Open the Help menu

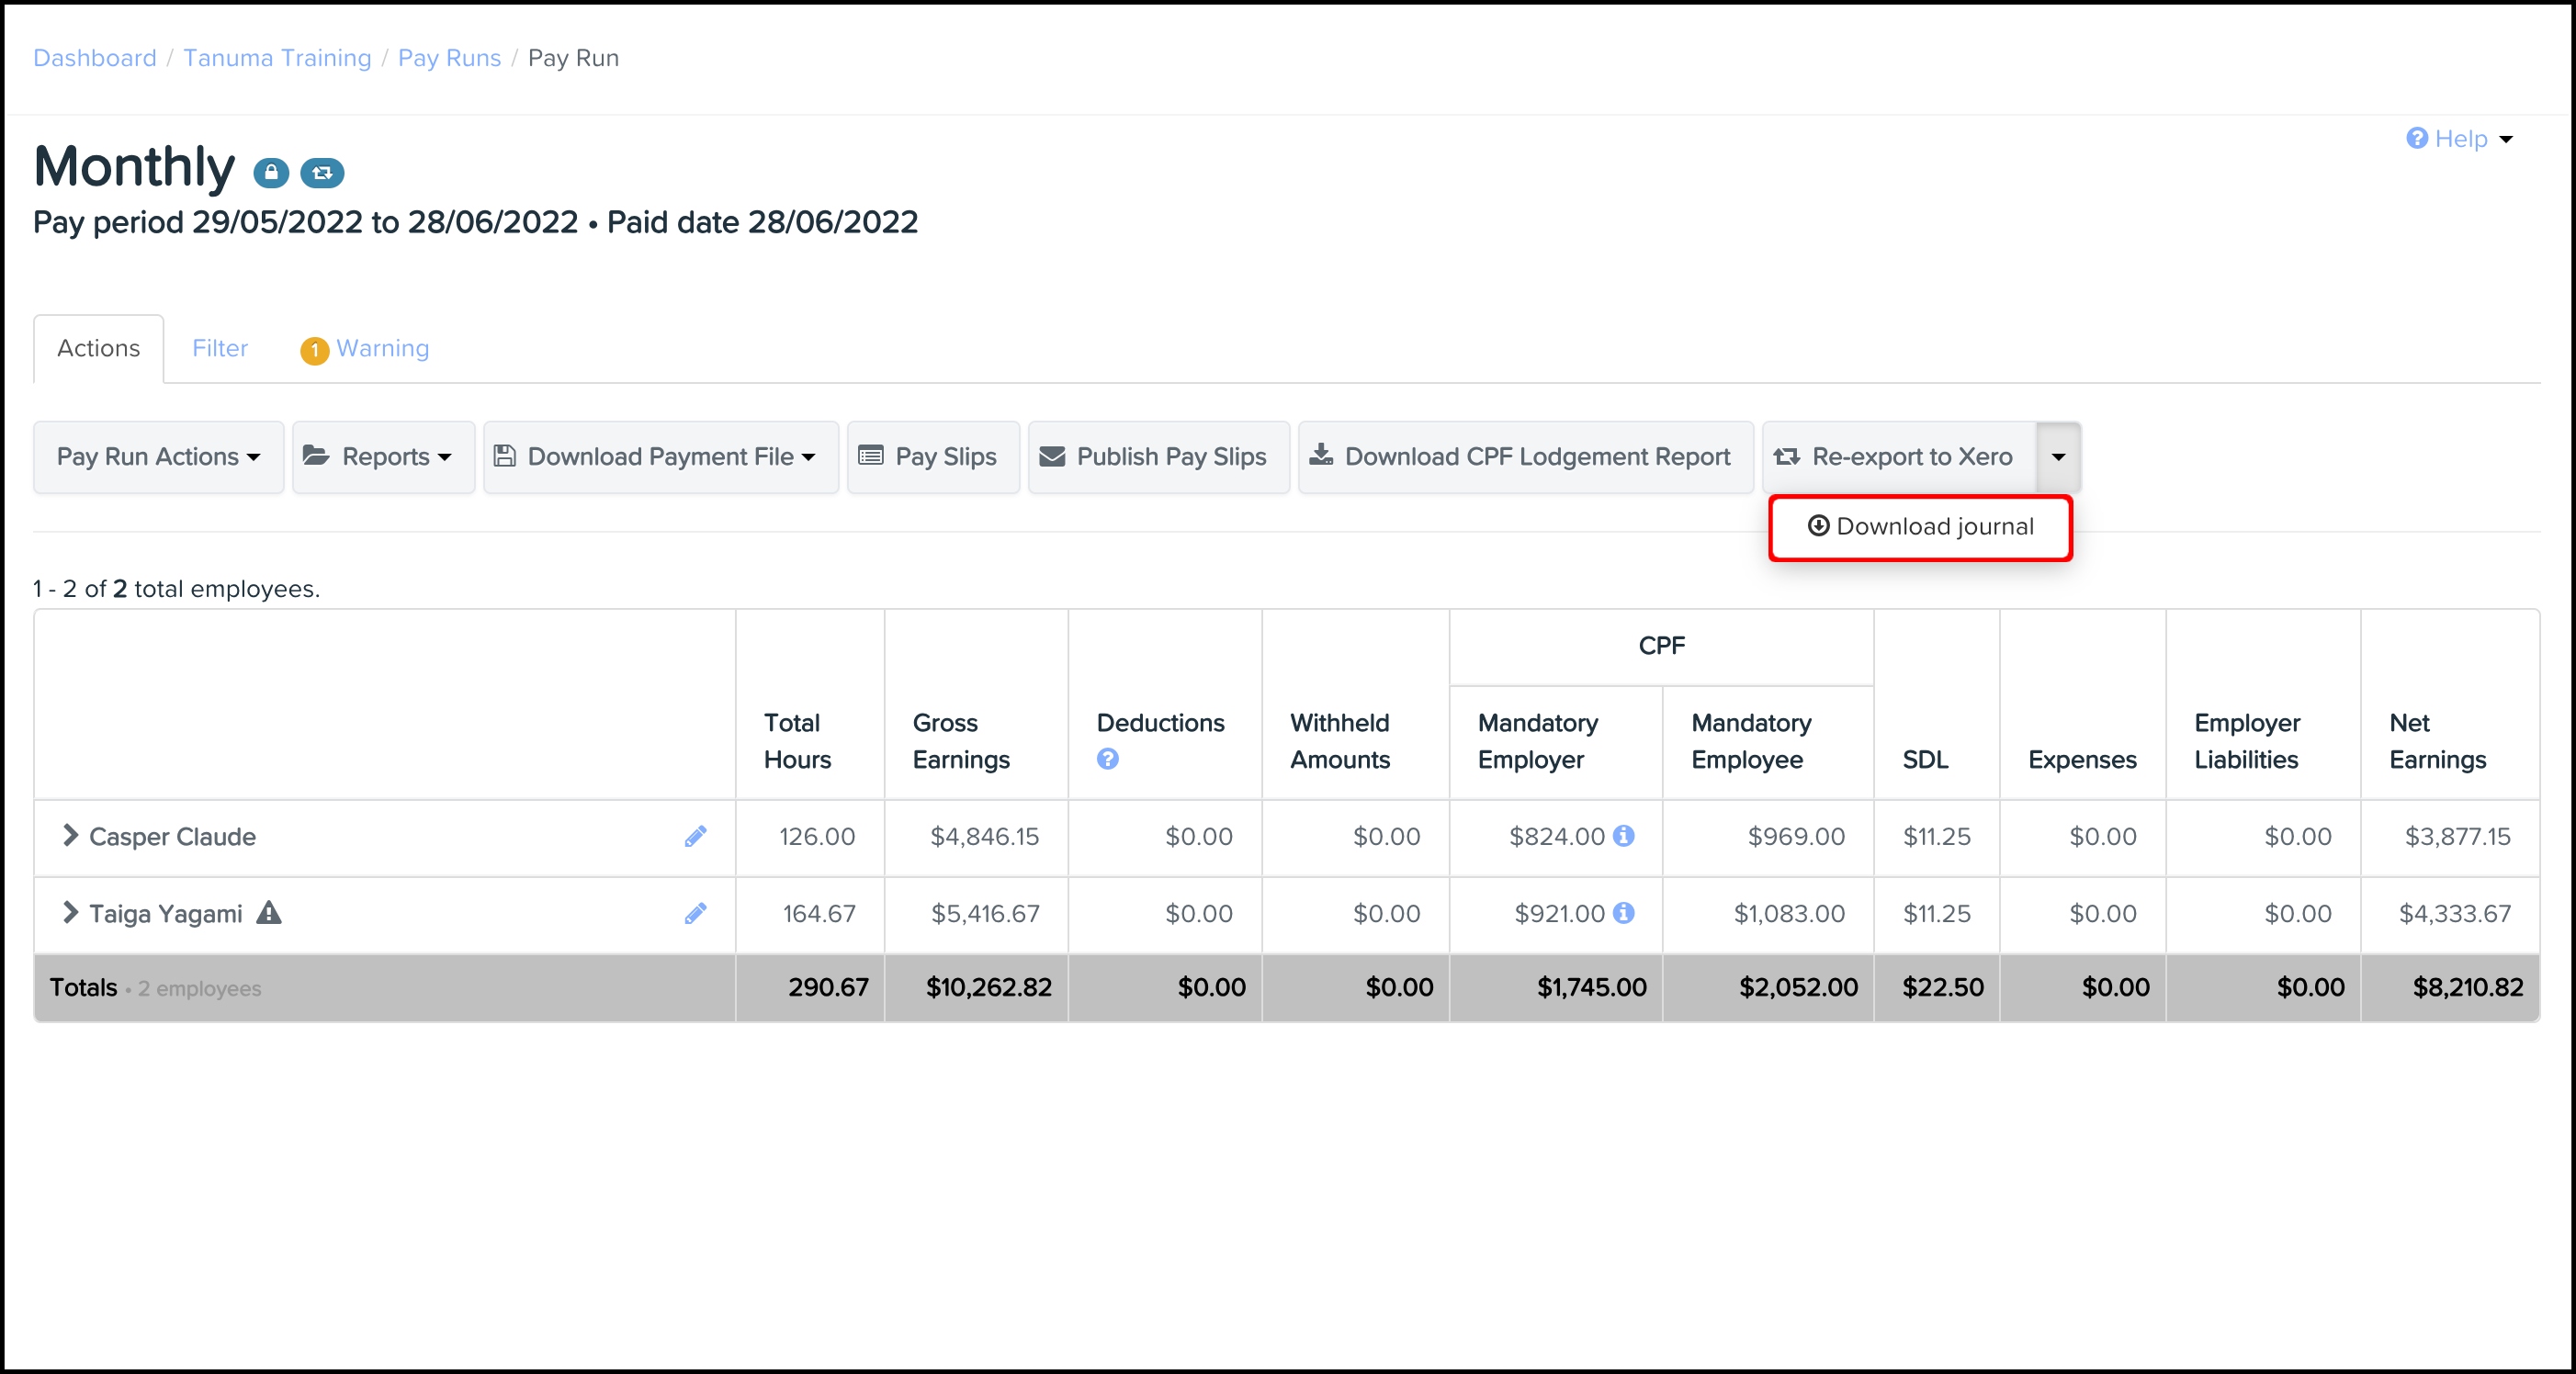click(x=2459, y=139)
